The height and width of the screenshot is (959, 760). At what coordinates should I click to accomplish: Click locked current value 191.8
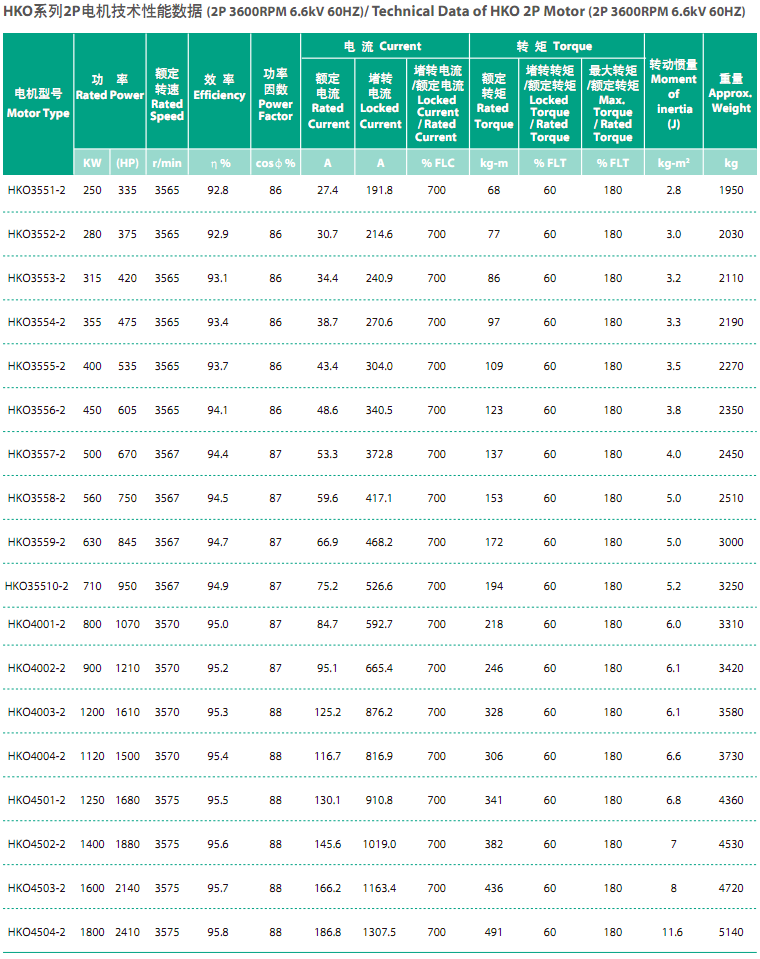click(380, 190)
